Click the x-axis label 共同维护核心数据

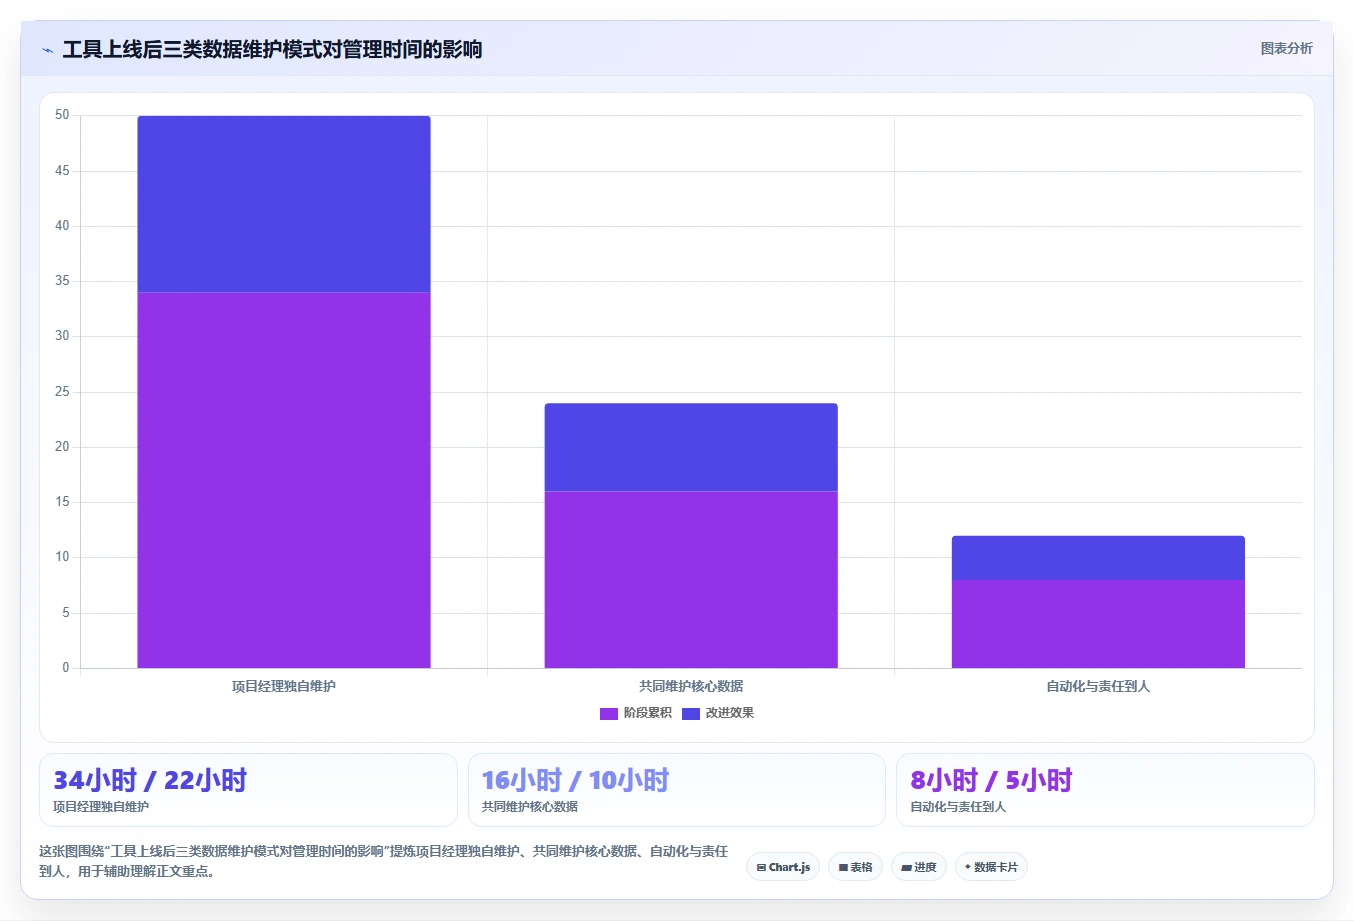[691, 686]
